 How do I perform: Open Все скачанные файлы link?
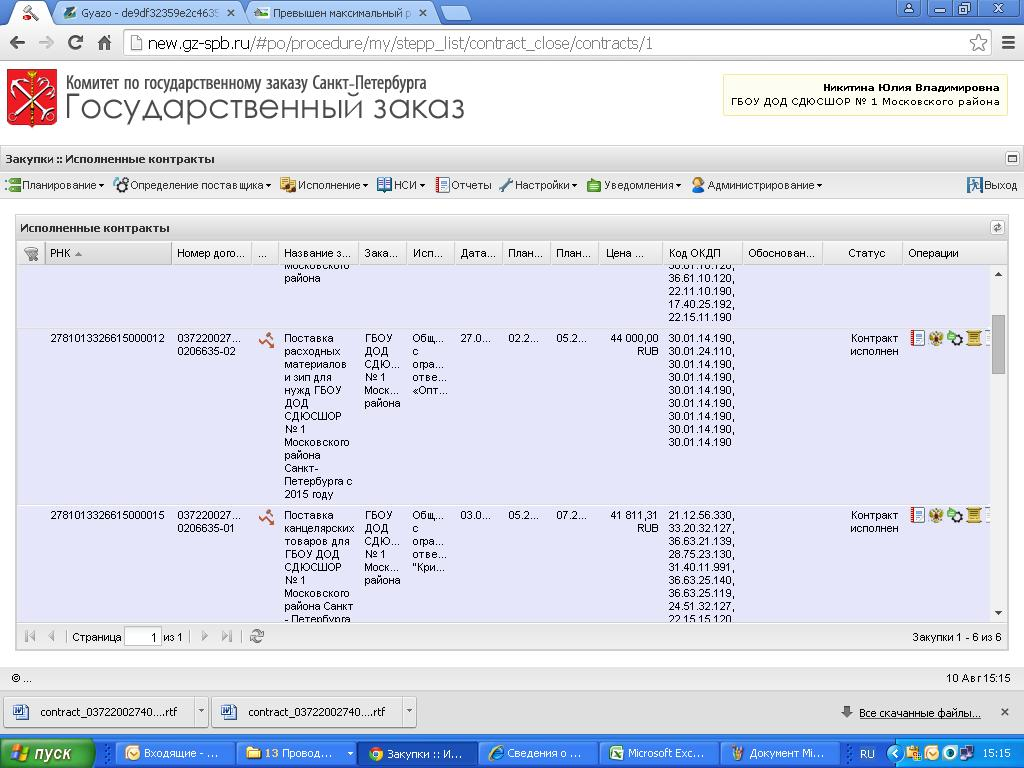pyautogui.click(x=920, y=713)
